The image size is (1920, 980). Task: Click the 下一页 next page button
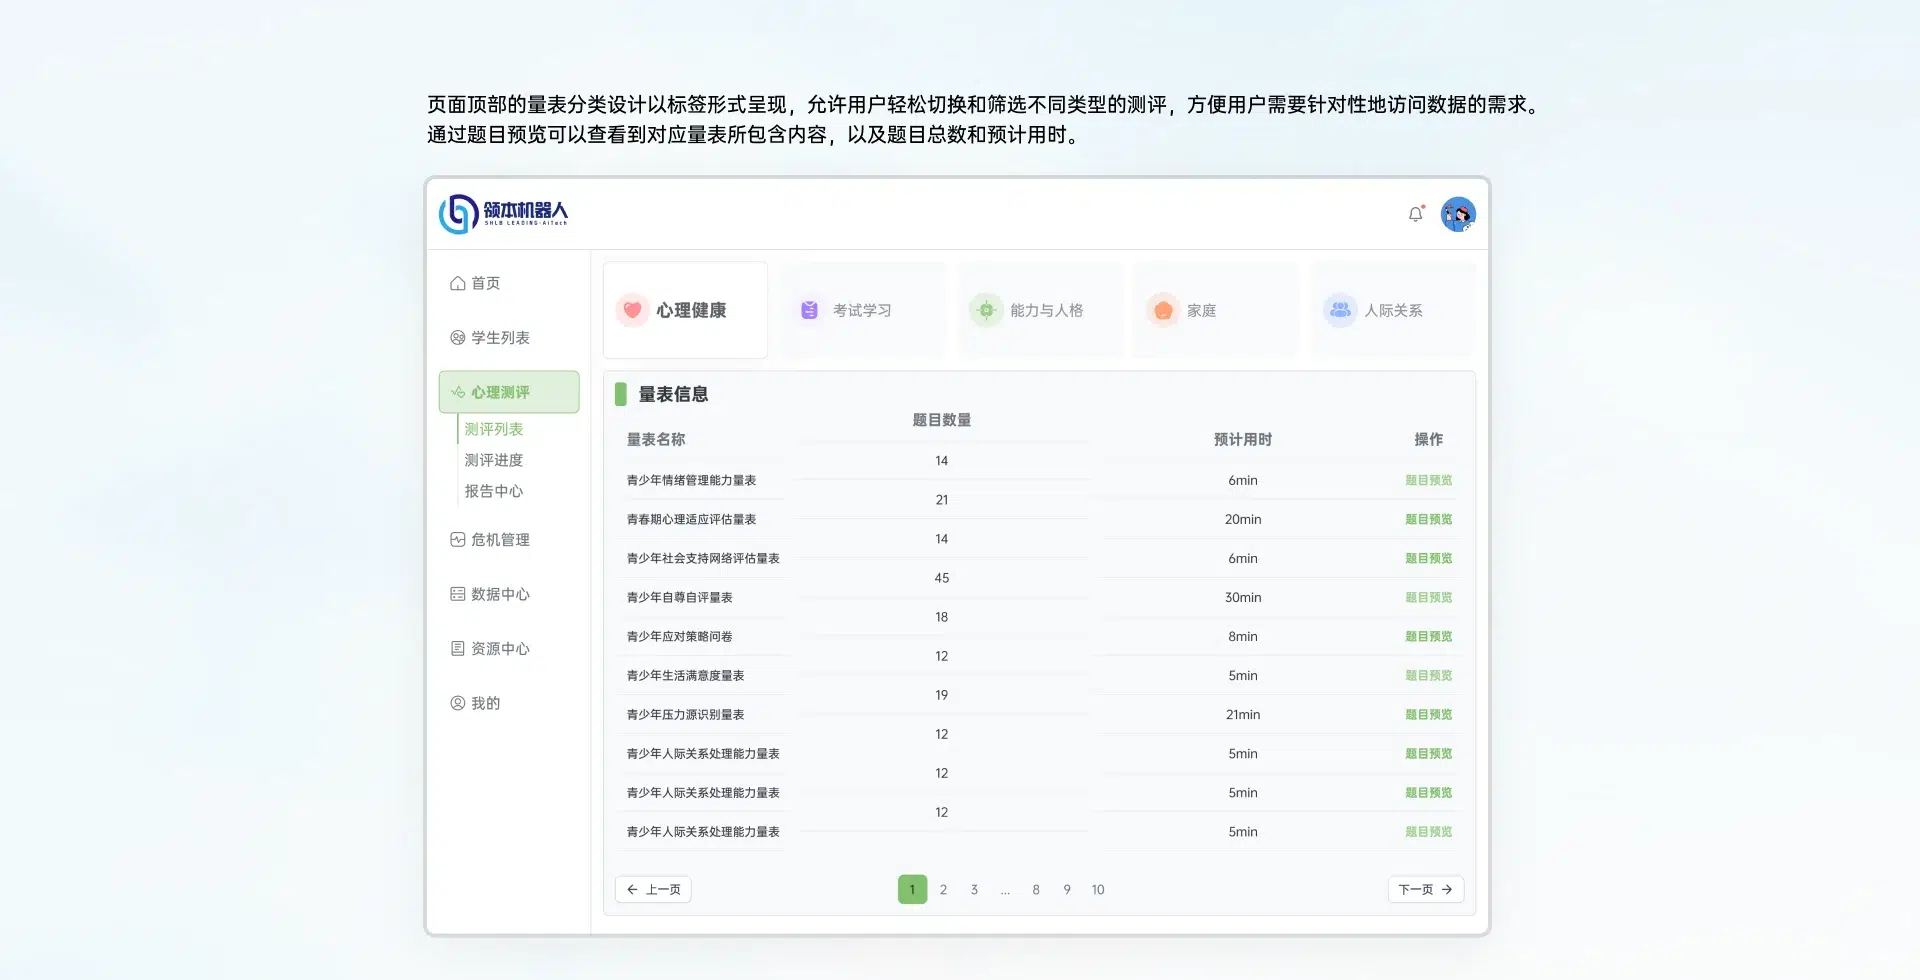coord(1425,889)
